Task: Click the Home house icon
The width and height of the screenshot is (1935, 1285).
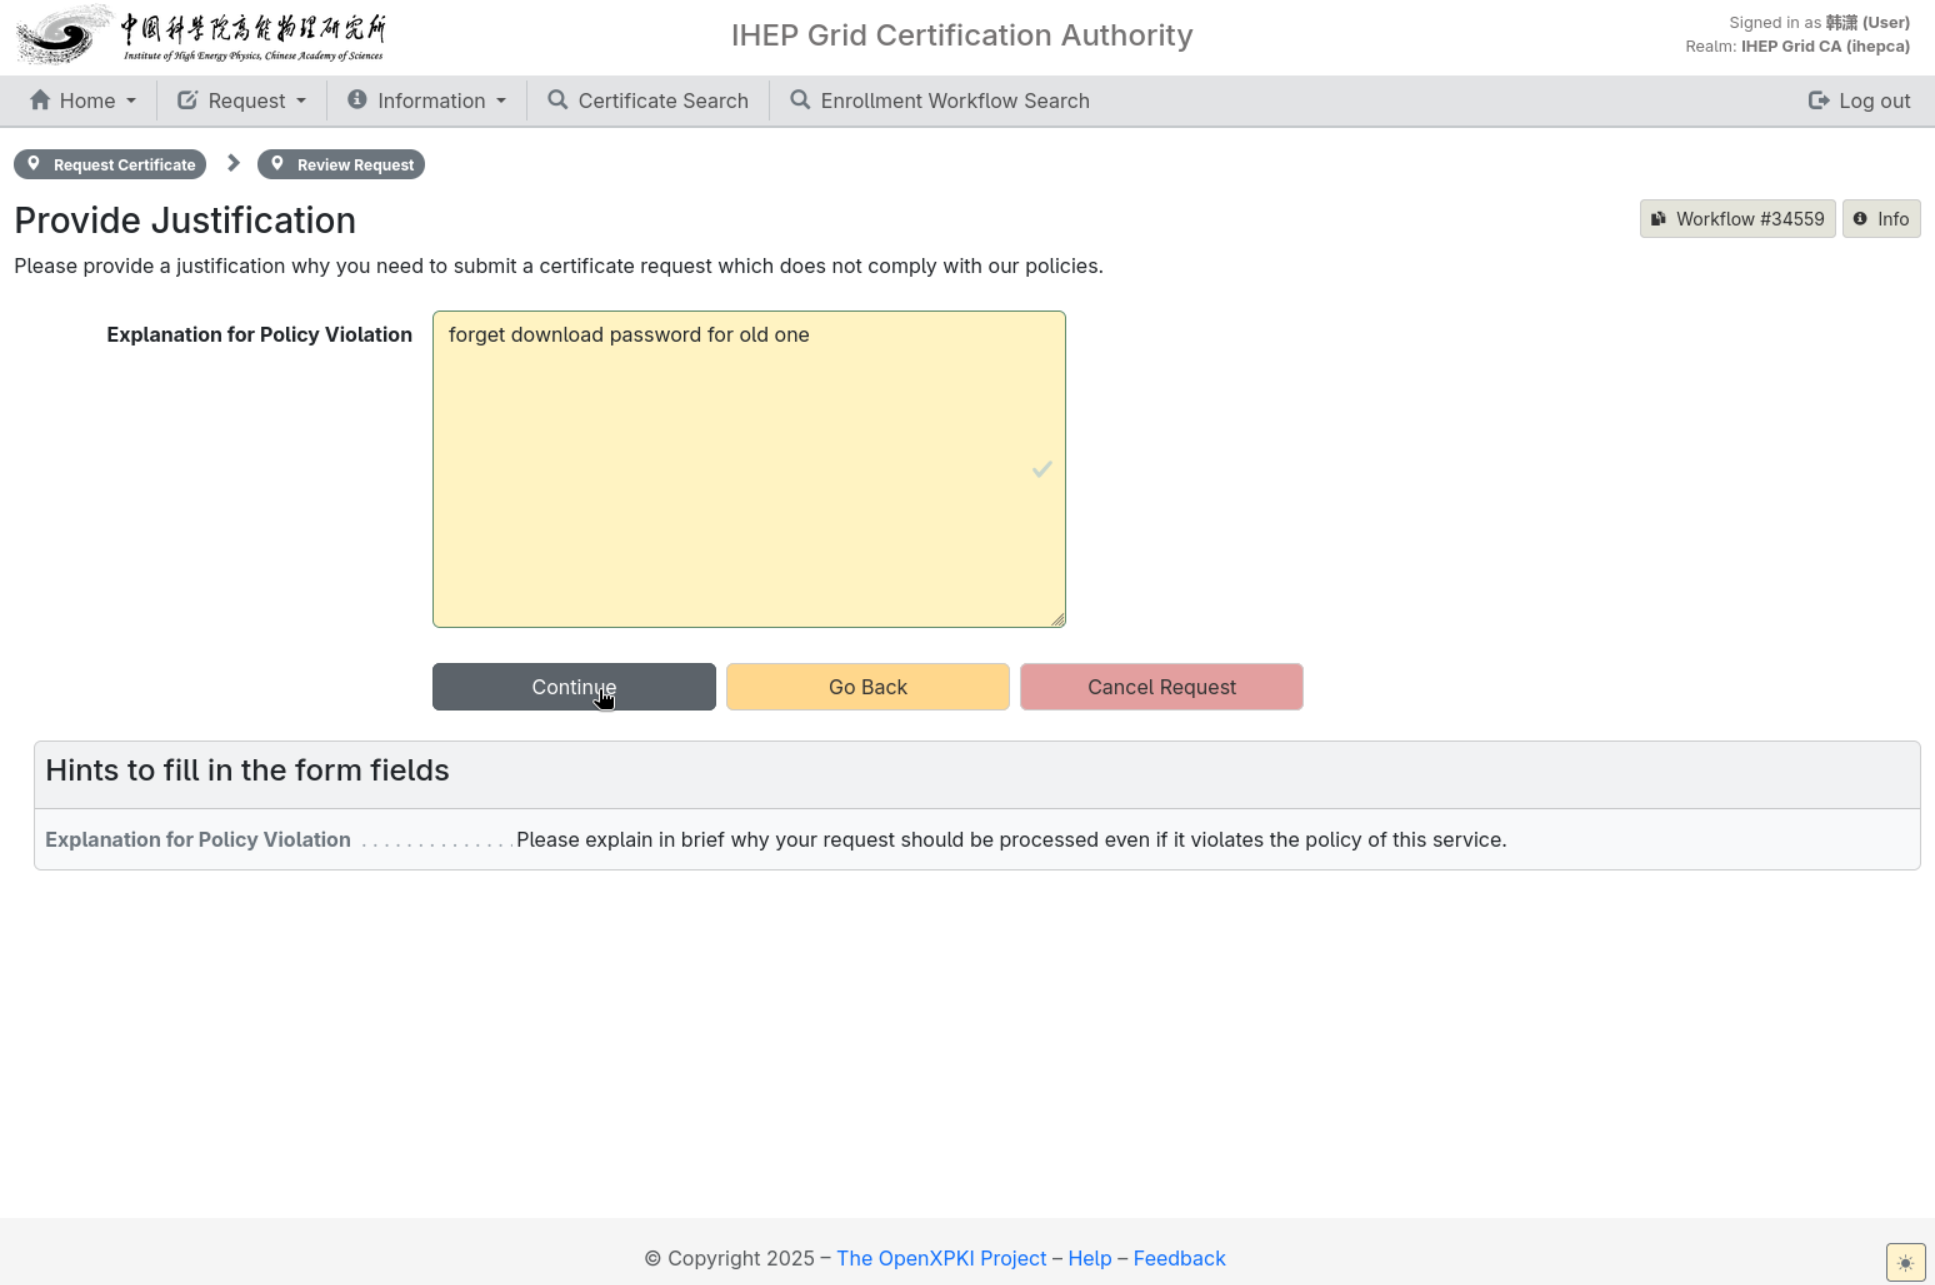Action: point(40,100)
